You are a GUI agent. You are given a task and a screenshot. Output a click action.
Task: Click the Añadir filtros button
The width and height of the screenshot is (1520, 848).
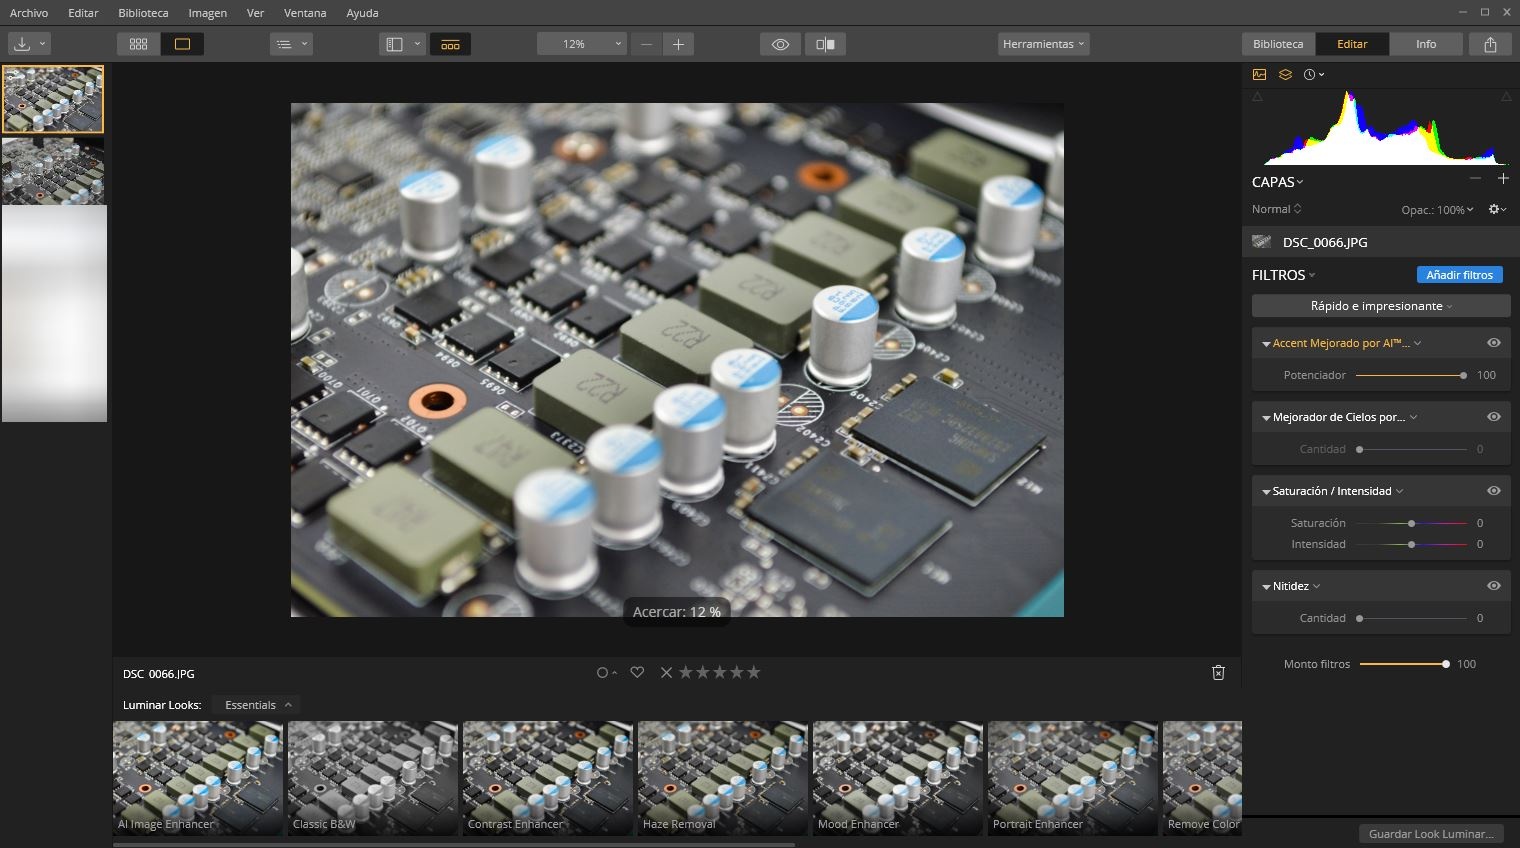[x=1459, y=275]
